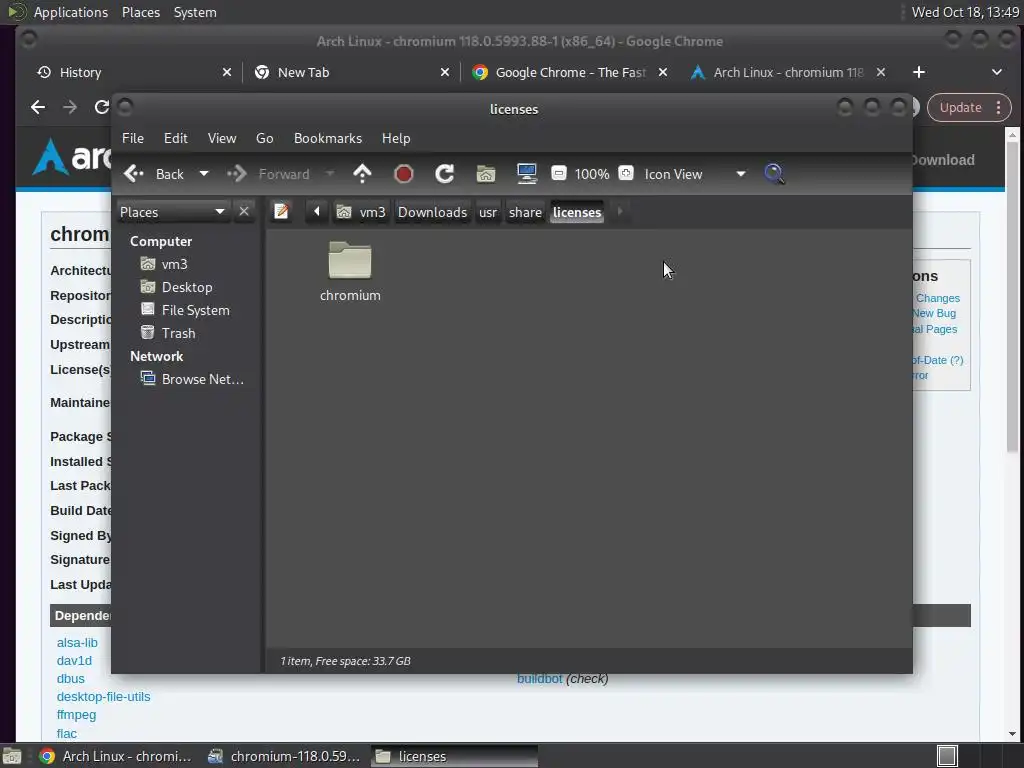Click the alsa-lib dependency link
This screenshot has height=768, width=1024.
click(77, 643)
